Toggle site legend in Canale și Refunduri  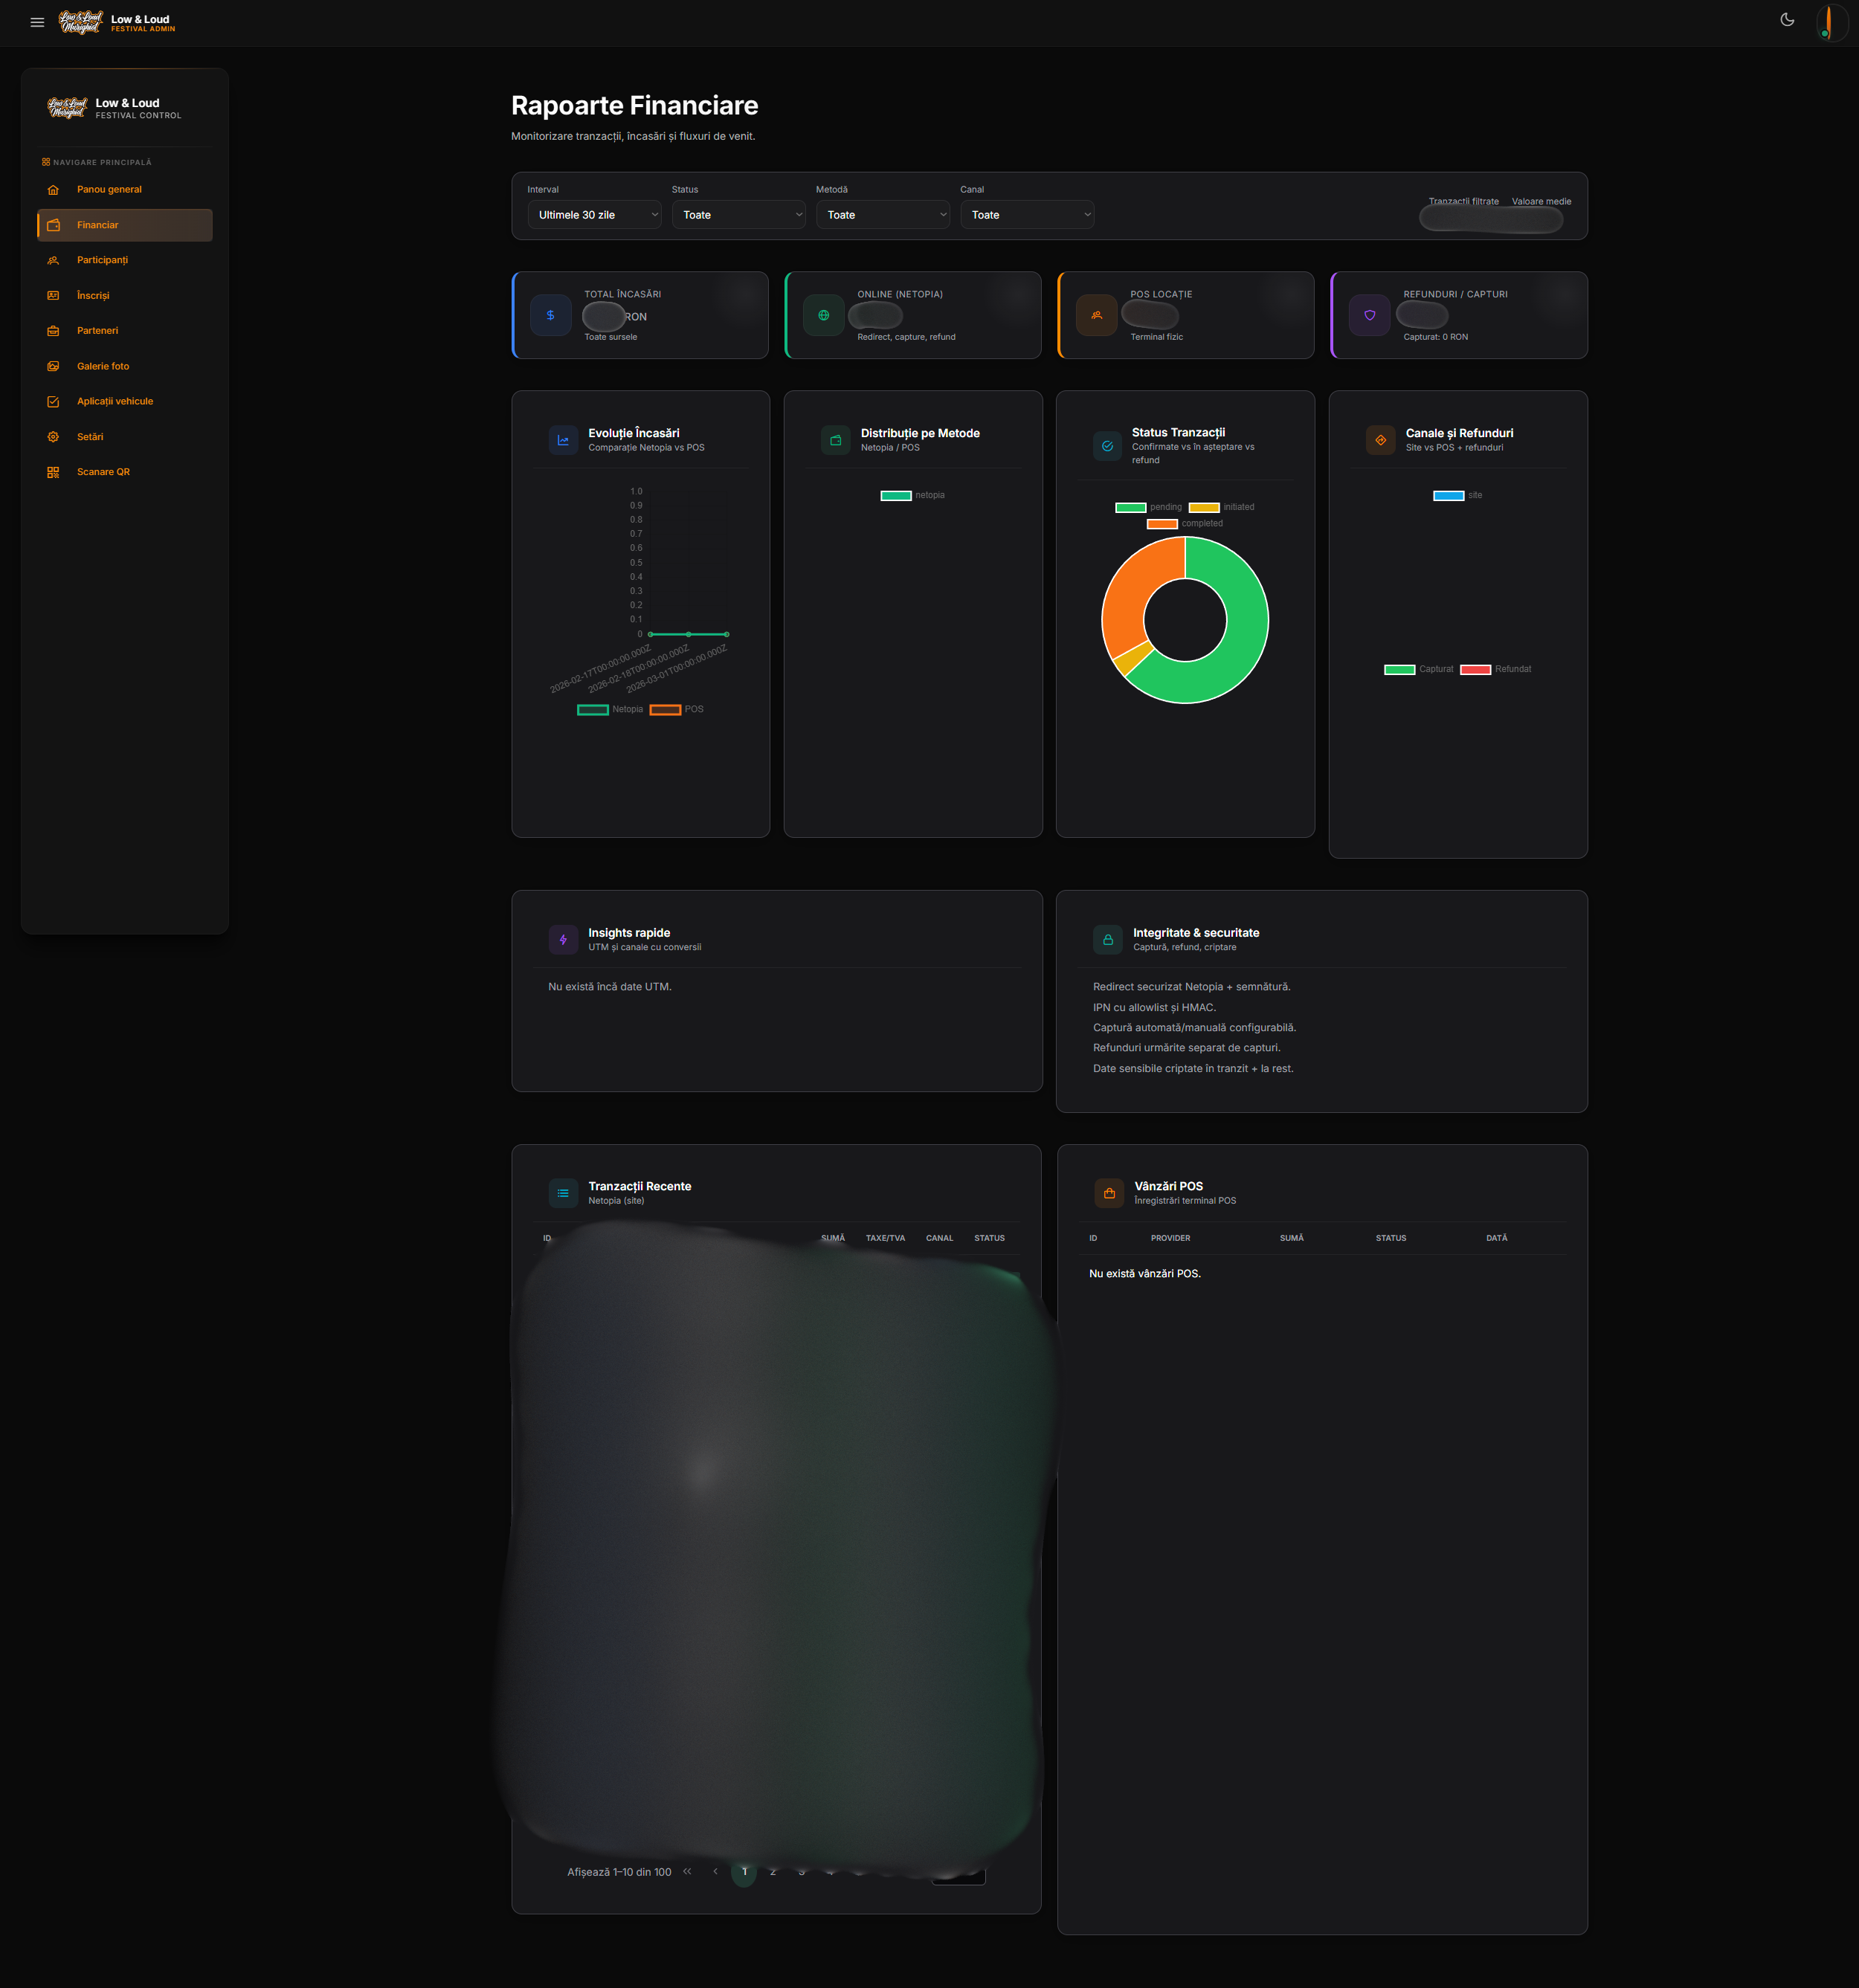pyautogui.click(x=1458, y=496)
